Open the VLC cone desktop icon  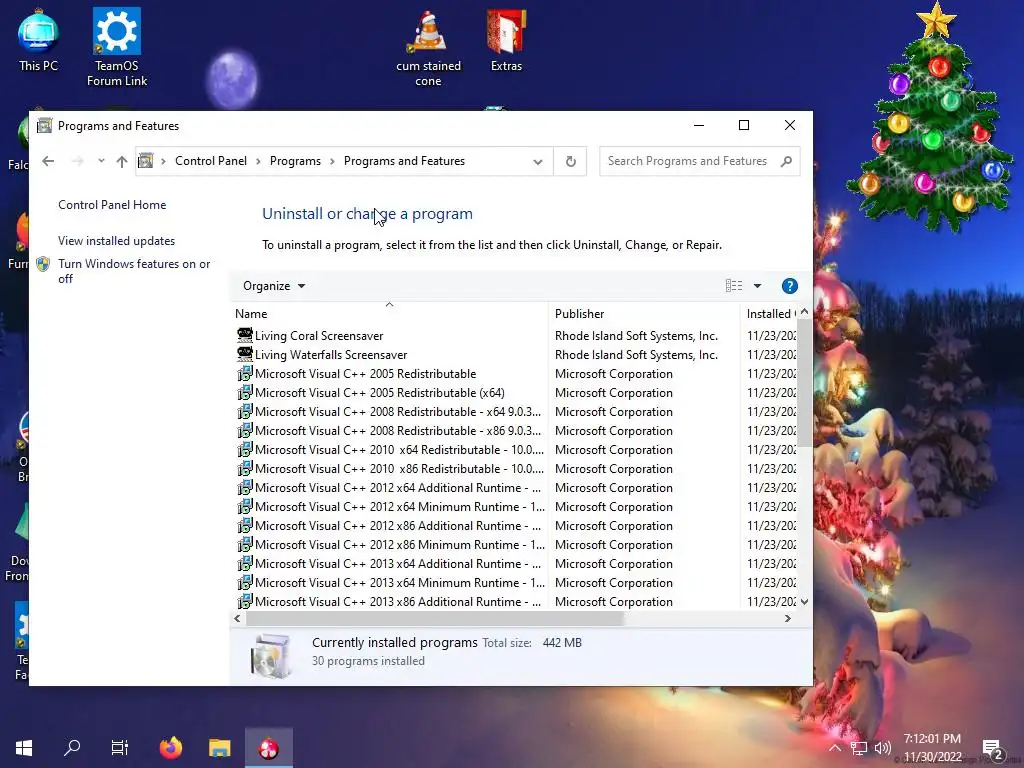click(x=428, y=48)
